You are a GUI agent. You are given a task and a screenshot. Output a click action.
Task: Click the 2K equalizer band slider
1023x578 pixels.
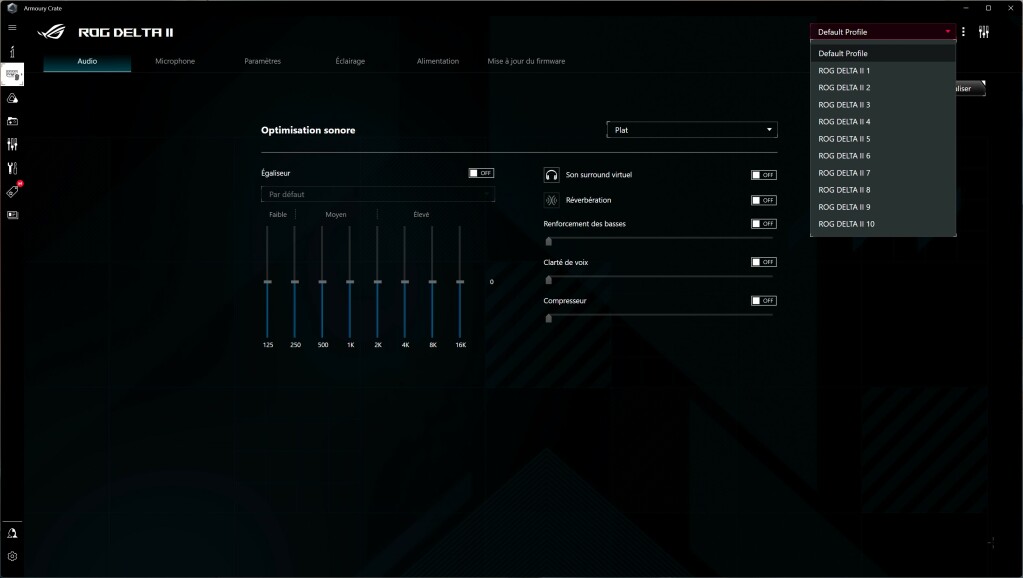(x=377, y=282)
